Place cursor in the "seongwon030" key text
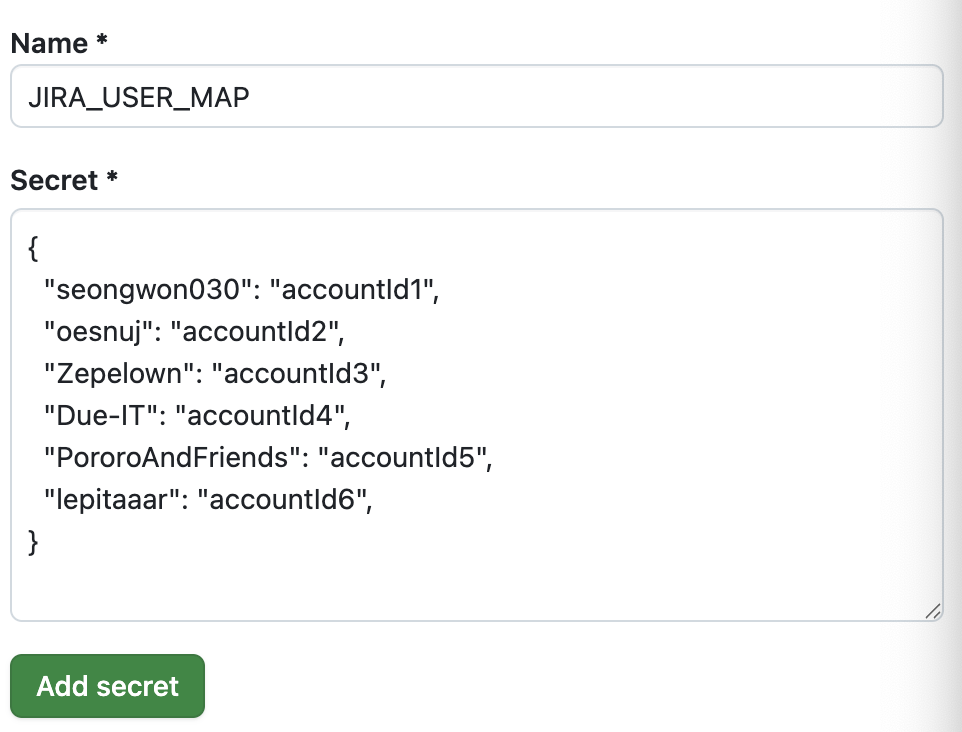Viewport: 962px width, 732px height. pos(148,290)
